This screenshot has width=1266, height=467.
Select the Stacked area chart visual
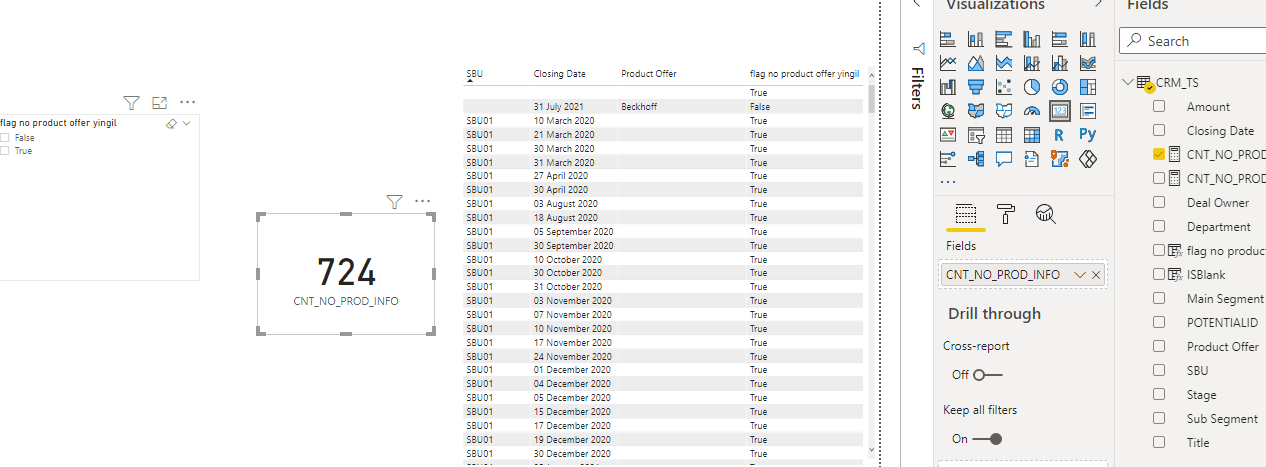[1004, 63]
